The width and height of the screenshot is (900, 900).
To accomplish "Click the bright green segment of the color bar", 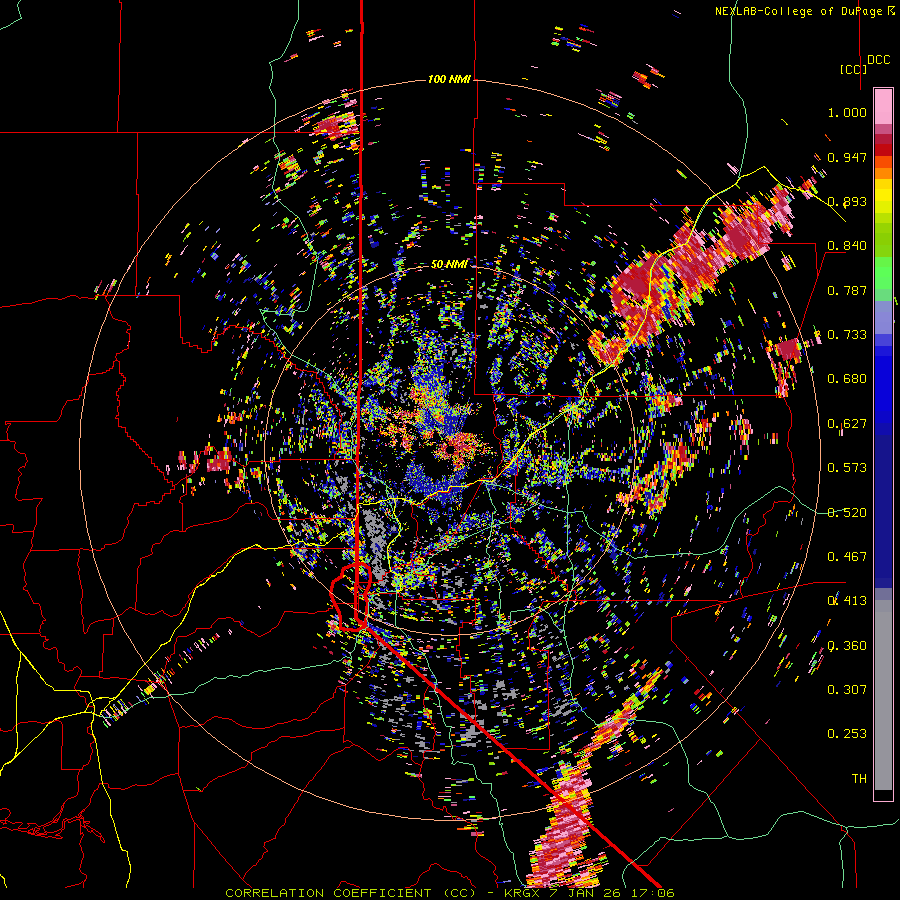I will pyautogui.click(x=883, y=273).
